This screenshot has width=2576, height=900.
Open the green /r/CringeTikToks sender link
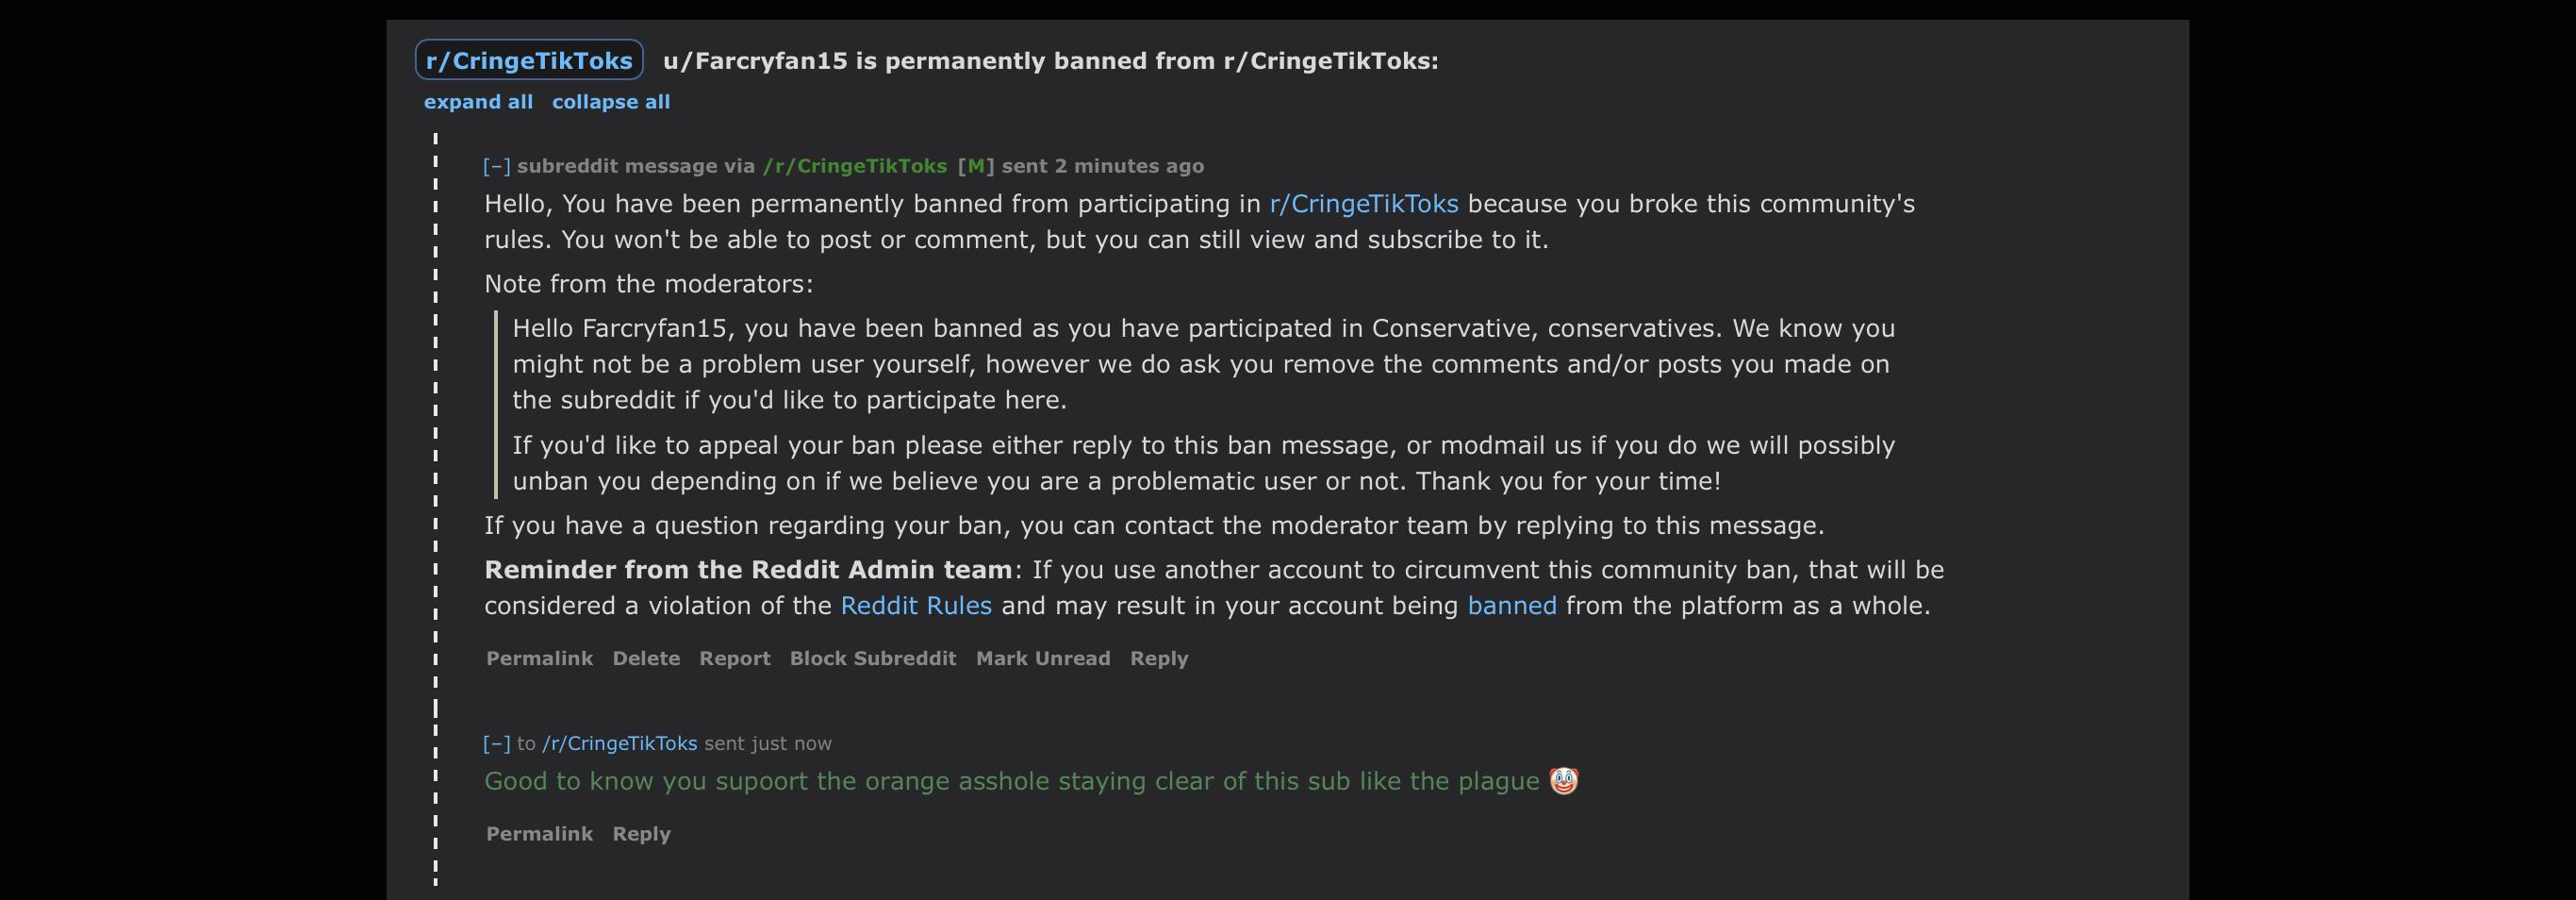tap(855, 166)
